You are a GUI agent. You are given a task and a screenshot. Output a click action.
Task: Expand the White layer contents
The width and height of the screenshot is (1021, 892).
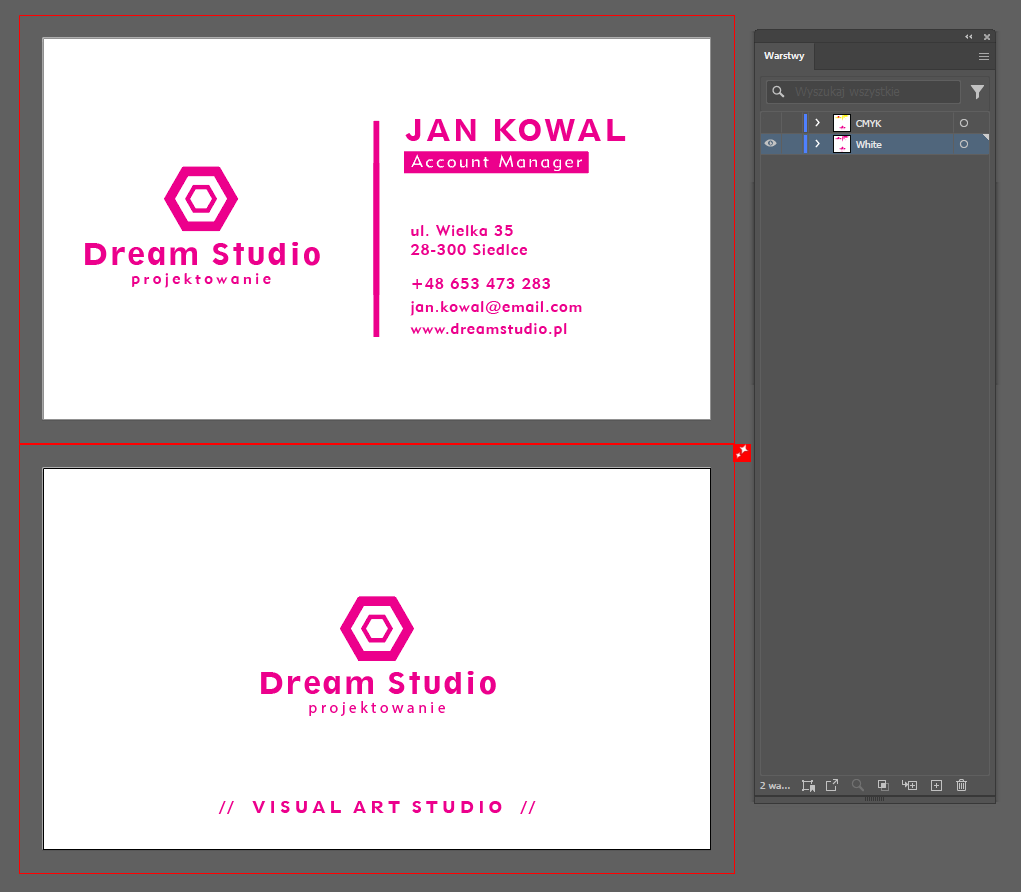(x=817, y=144)
